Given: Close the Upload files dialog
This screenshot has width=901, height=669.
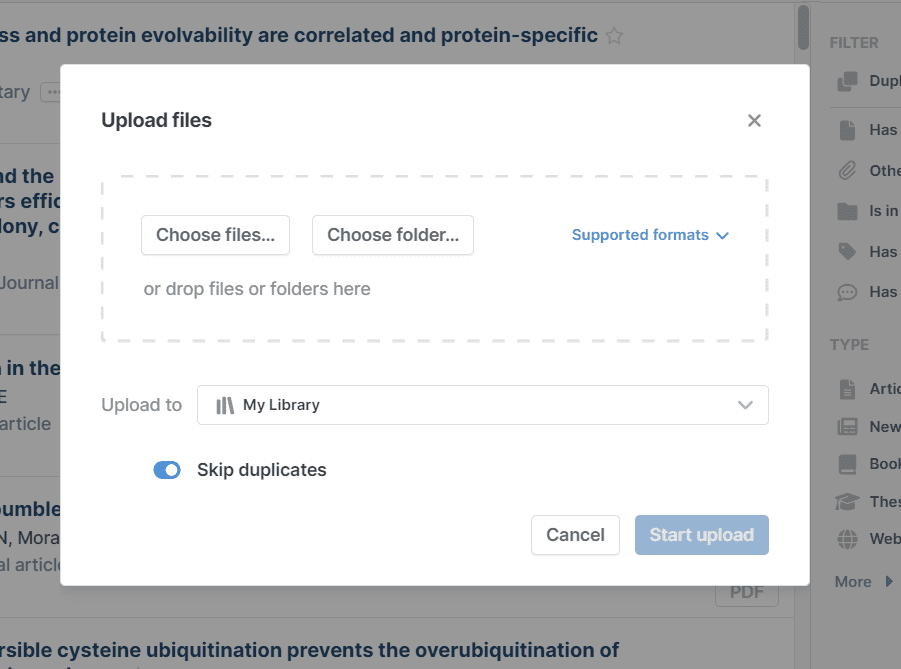Looking at the screenshot, I should pyautogui.click(x=754, y=121).
